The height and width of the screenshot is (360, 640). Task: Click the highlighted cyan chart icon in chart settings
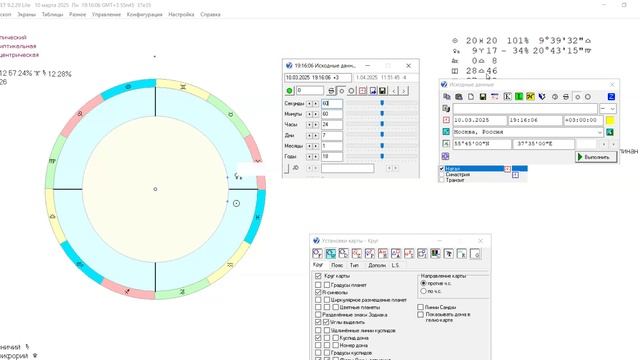click(x=331, y=254)
